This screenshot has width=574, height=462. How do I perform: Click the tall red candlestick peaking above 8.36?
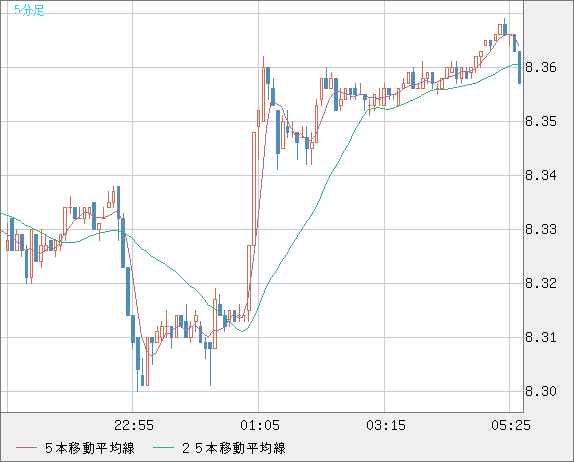pyautogui.click(x=263, y=89)
